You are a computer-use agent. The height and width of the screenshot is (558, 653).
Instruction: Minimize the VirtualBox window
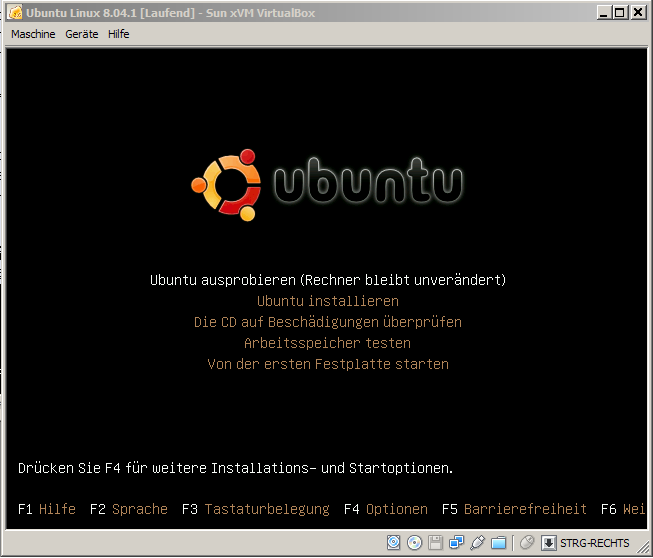point(603,12)
